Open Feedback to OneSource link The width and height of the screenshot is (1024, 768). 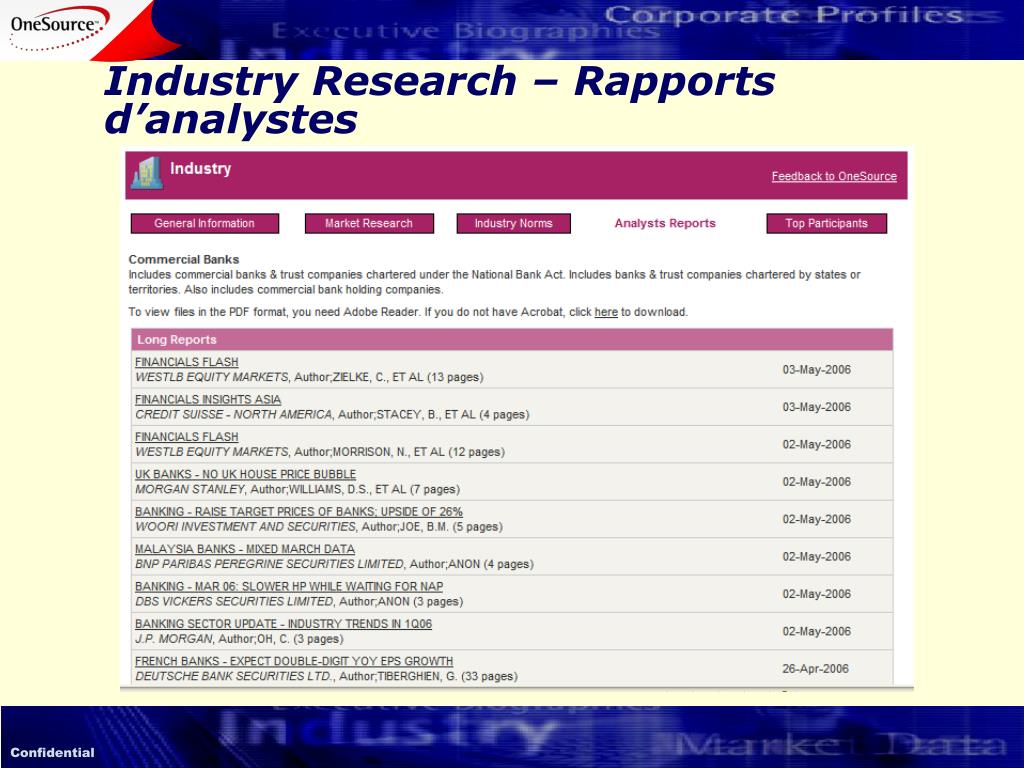pos(834,176)
